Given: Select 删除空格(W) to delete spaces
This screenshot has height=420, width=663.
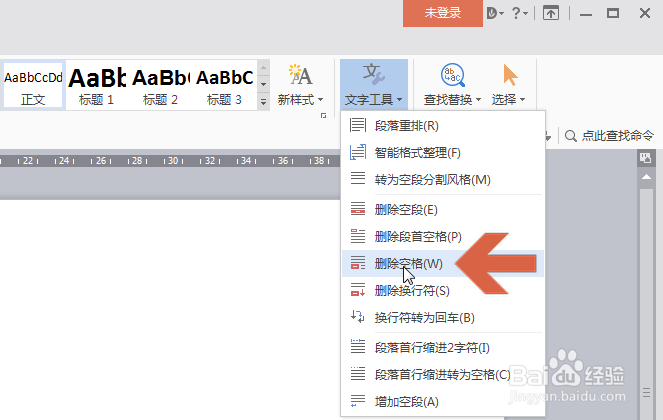Looking at the screenshot, I should click(443, 264).
